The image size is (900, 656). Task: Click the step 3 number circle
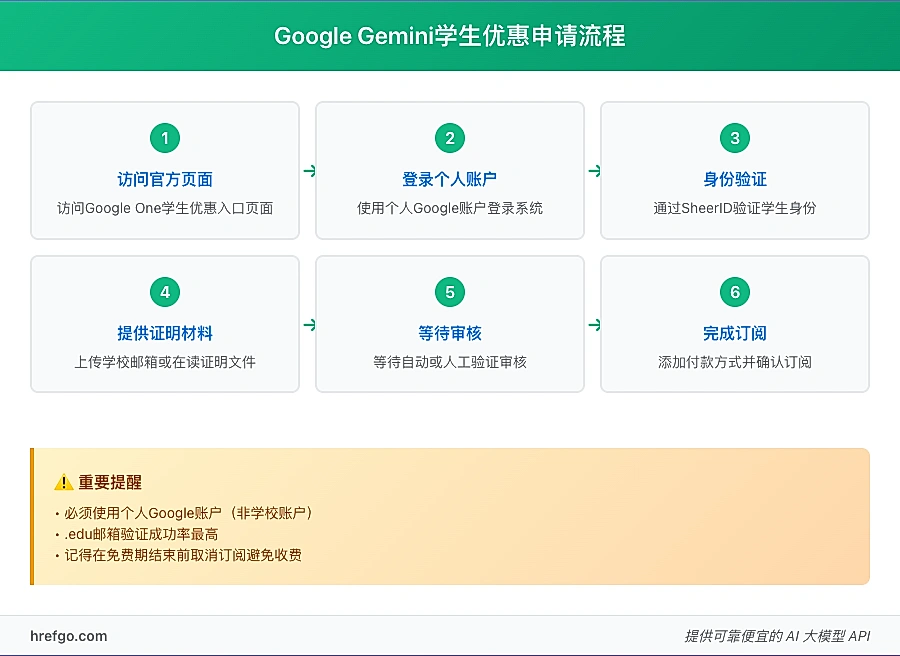pos(735,138)
